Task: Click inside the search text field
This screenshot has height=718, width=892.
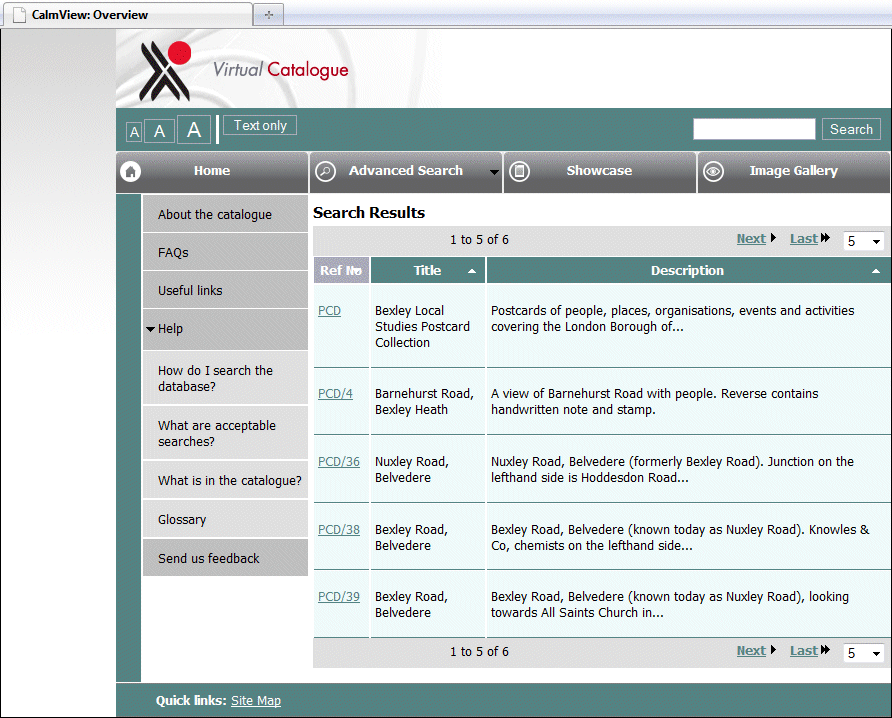Action: pos(753,128)
